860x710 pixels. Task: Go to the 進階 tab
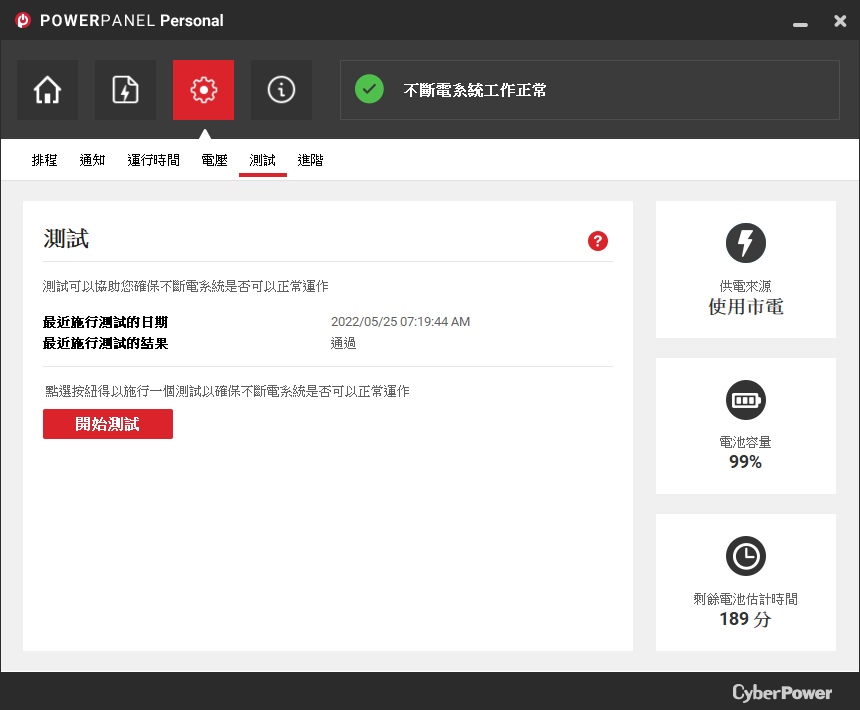[x=310, y=160]
